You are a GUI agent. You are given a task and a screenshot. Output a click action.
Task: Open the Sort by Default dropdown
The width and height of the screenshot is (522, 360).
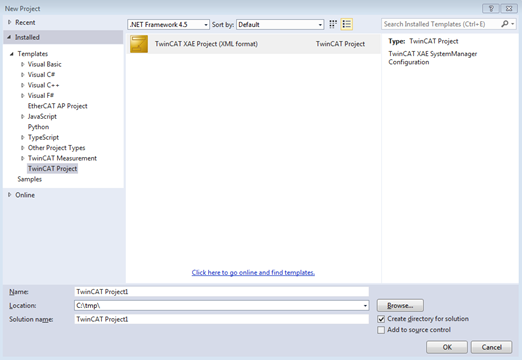coord(280,24)
